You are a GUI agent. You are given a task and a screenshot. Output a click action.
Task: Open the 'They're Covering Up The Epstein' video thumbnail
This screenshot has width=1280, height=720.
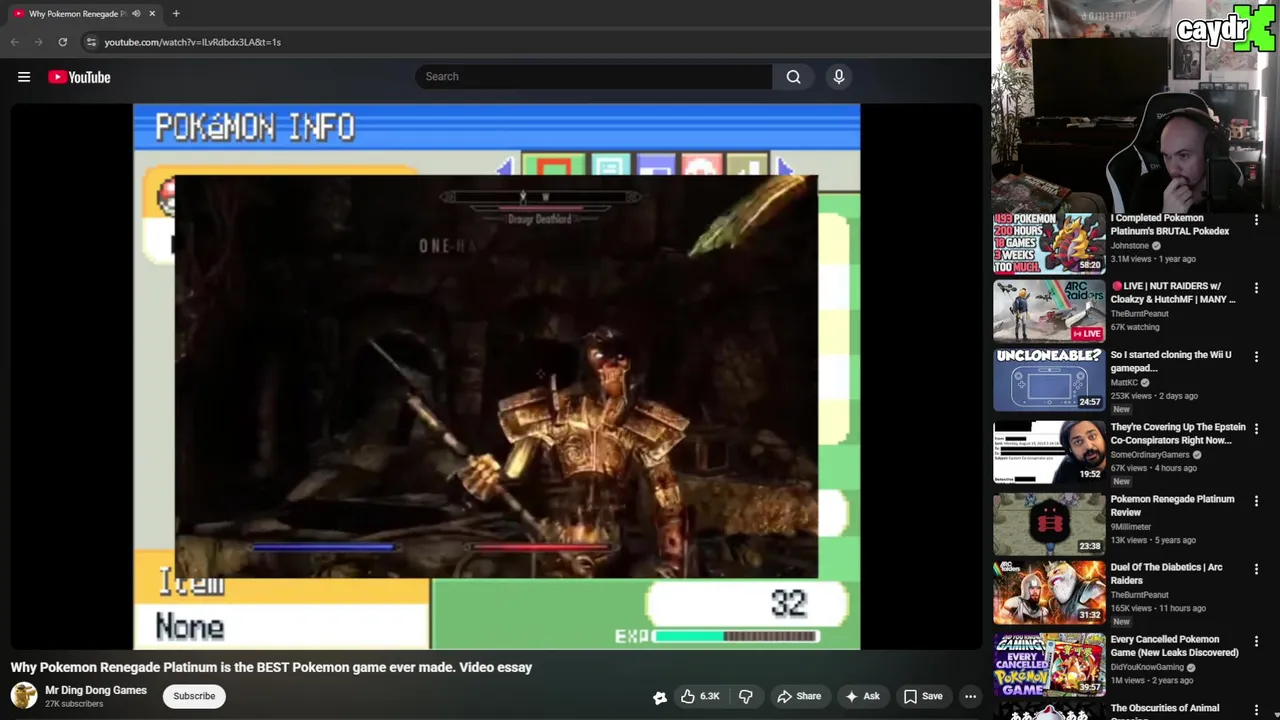pos(1049,451)
